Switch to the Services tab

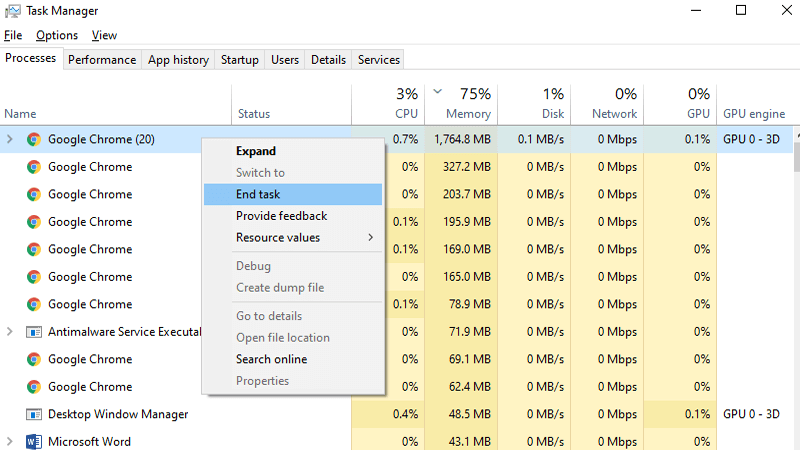[379, 60]
